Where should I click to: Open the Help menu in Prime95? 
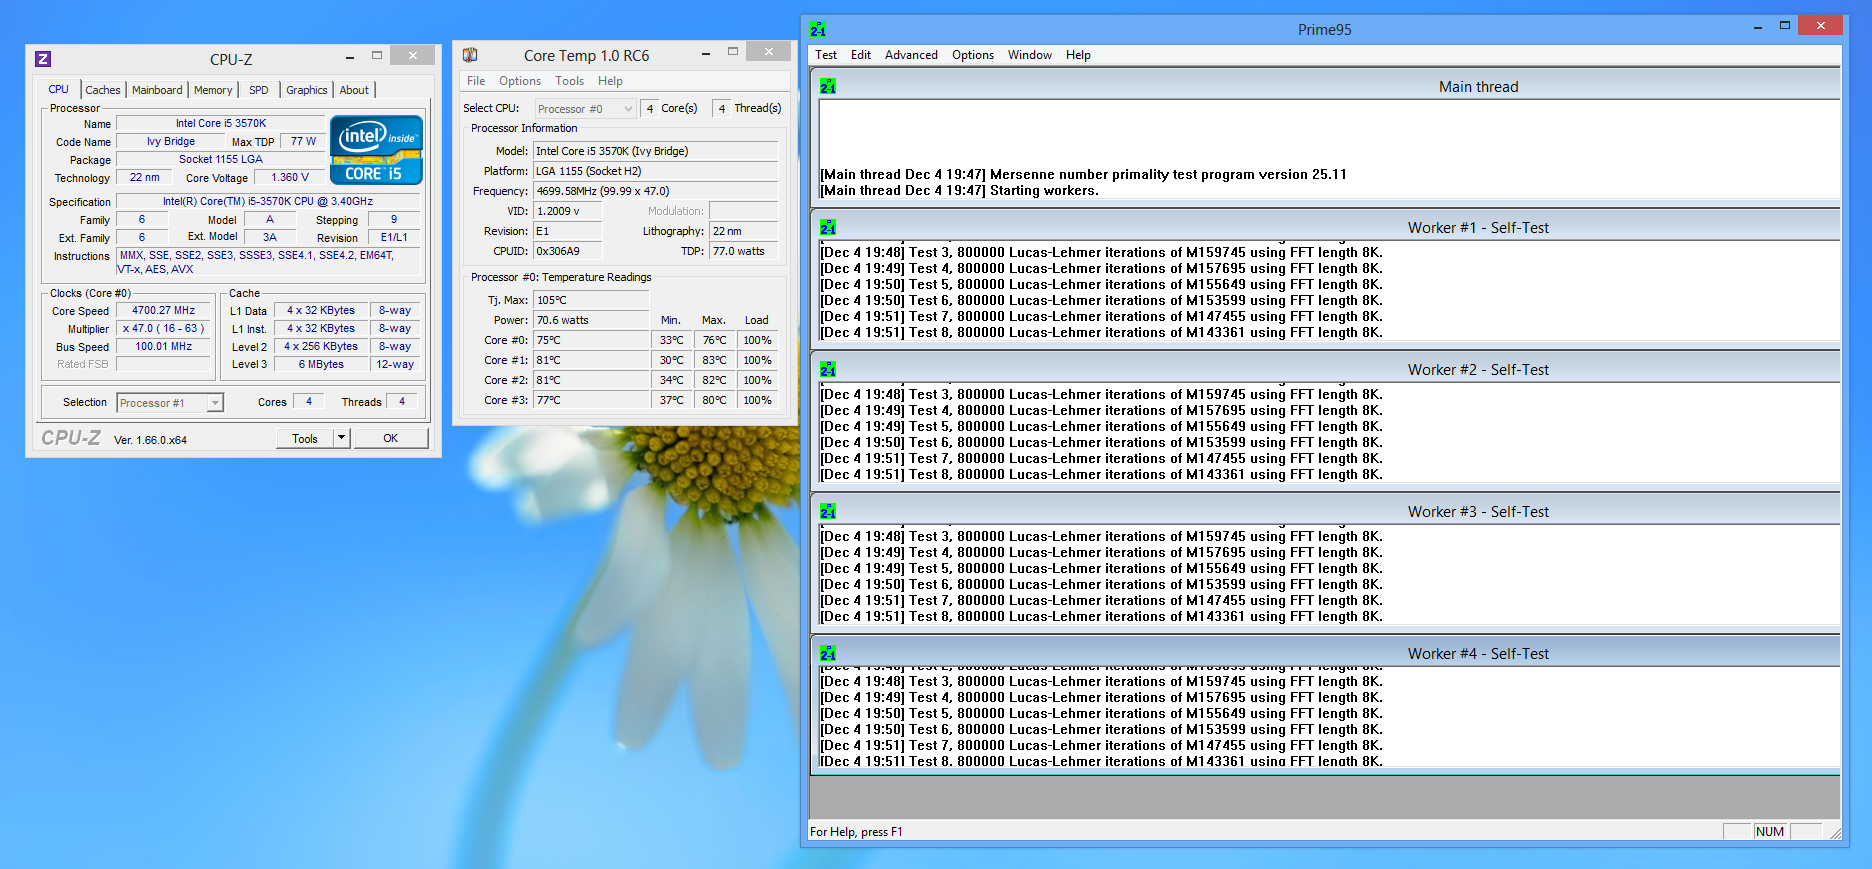tap(1078, 55)
